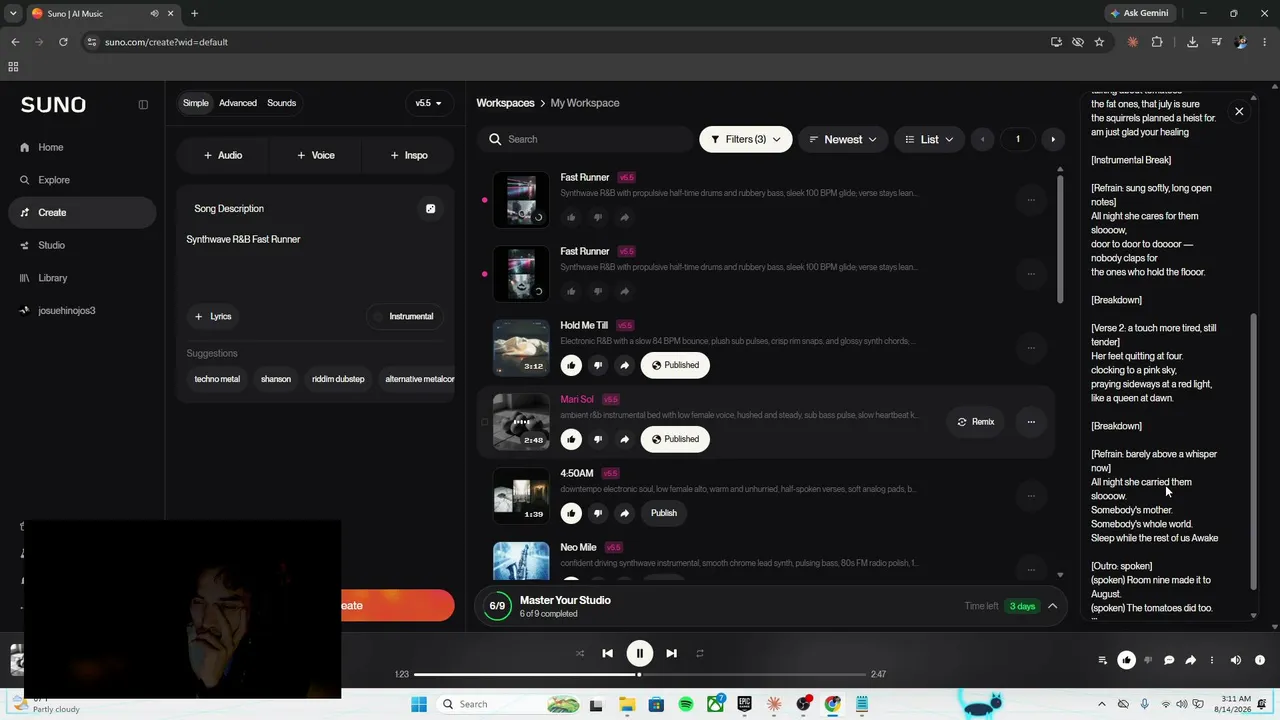Open player more options menu
1280x720 pixels.
pos(1212,660)
